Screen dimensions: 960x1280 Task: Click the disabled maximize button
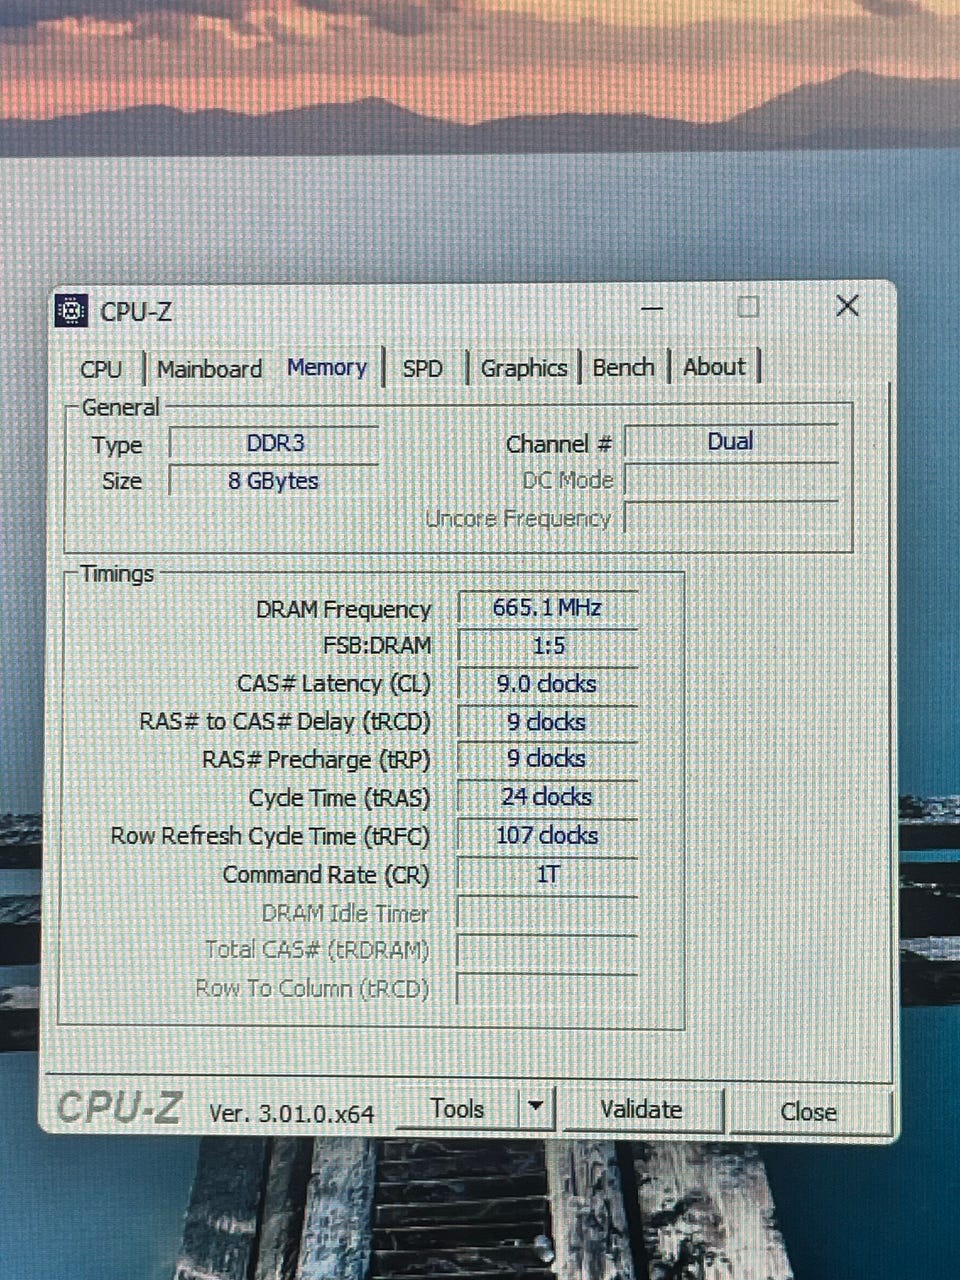pos(749,306)
